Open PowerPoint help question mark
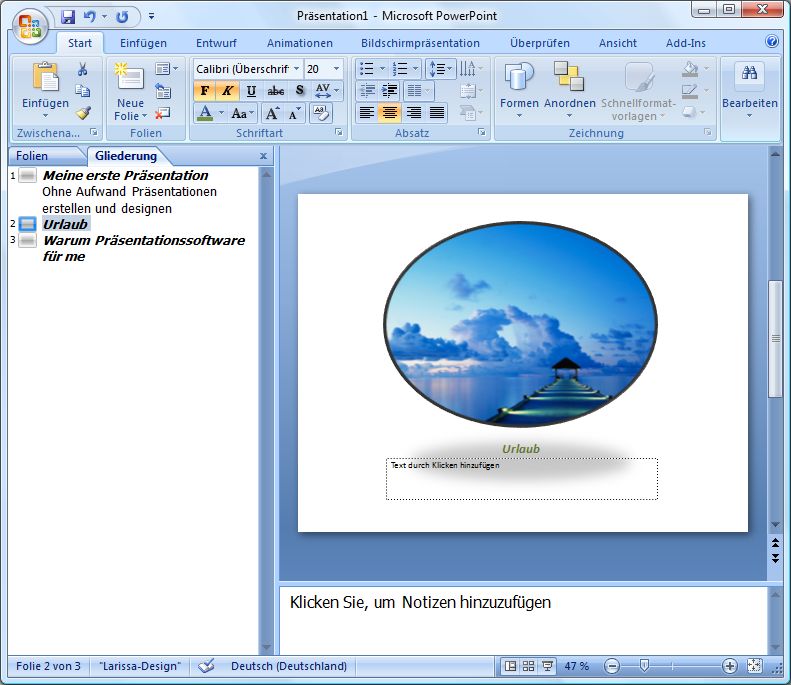Viewport: 791px width, 685px height. 772,41
